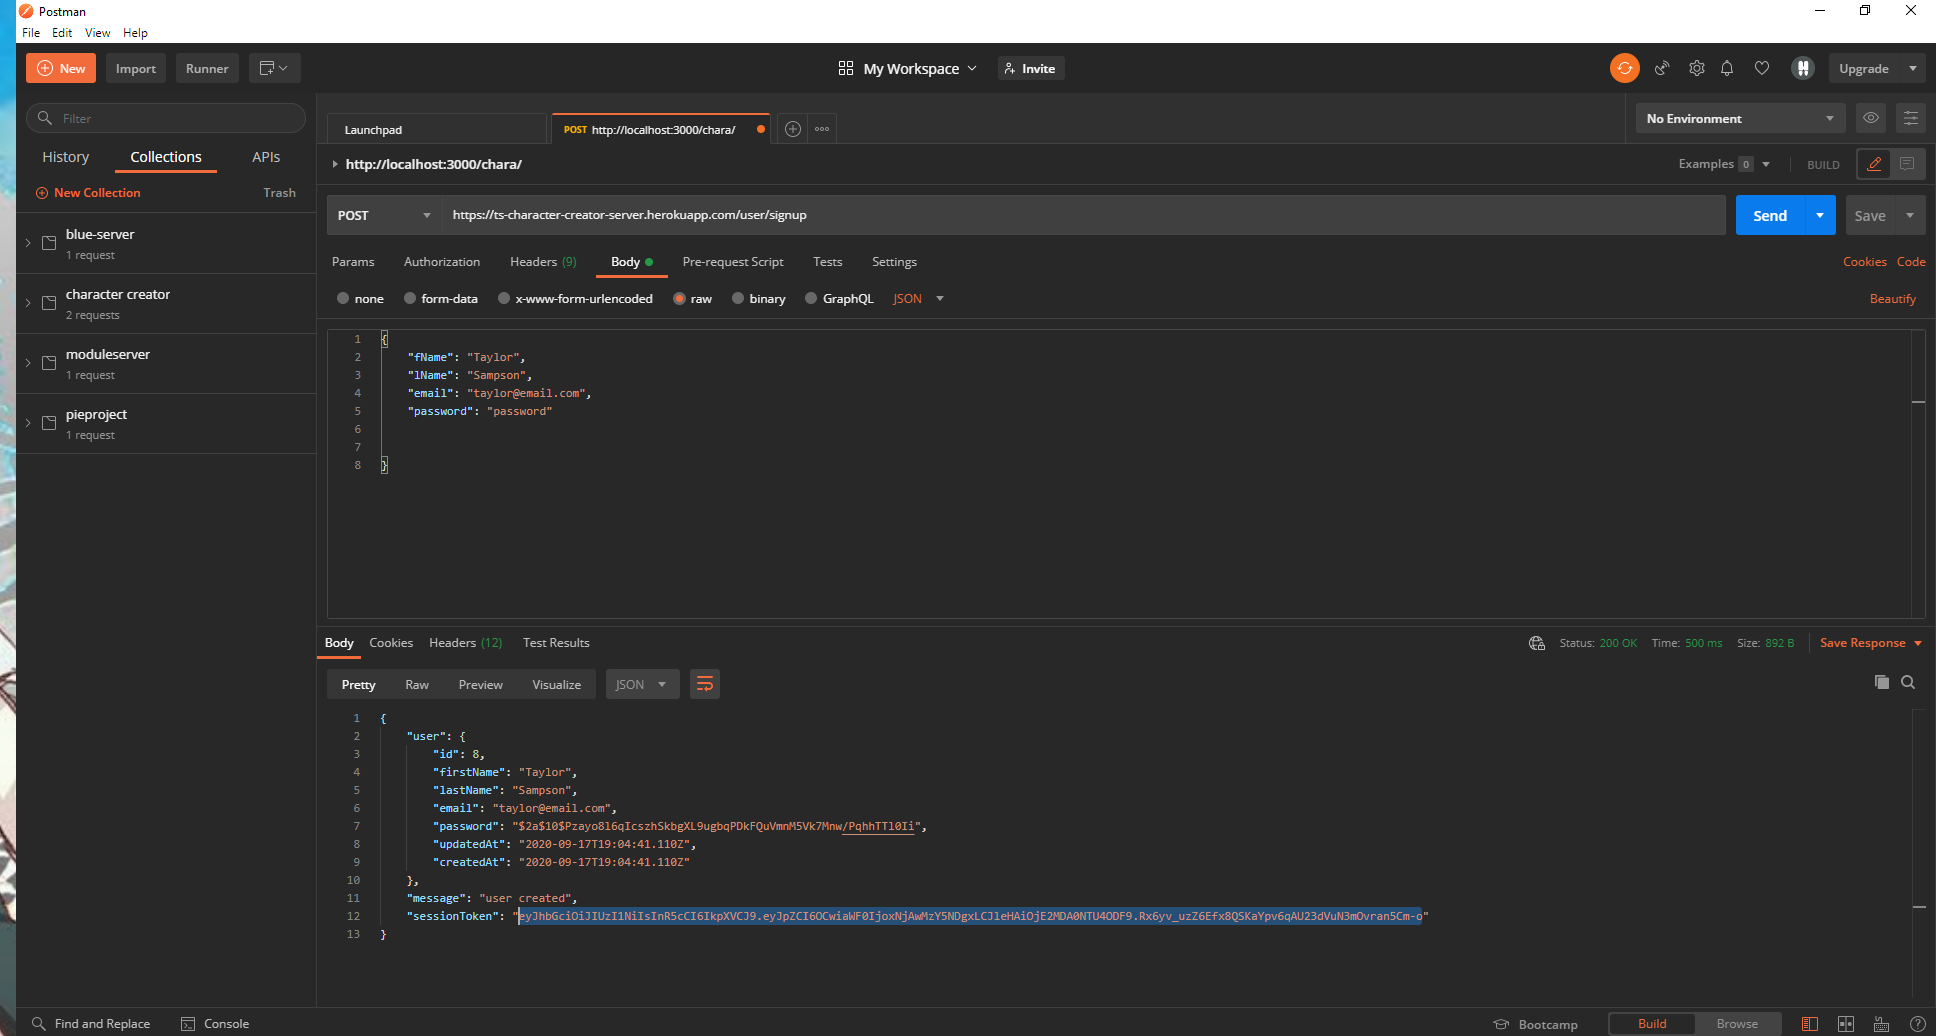This screenshot has height=1036, width=1936.
Task: Open the help question mark icon
Action: 1917,1024
